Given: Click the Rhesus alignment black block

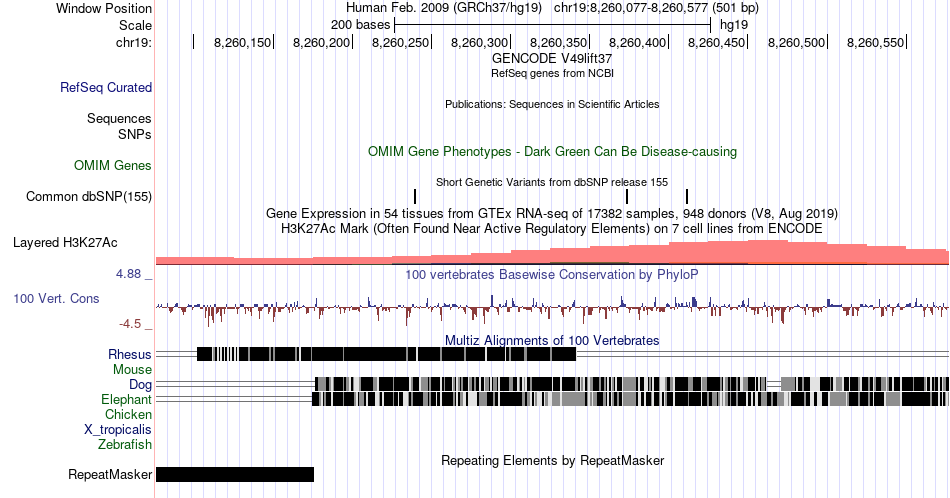Looking at the screenshot, I should 387,354.
